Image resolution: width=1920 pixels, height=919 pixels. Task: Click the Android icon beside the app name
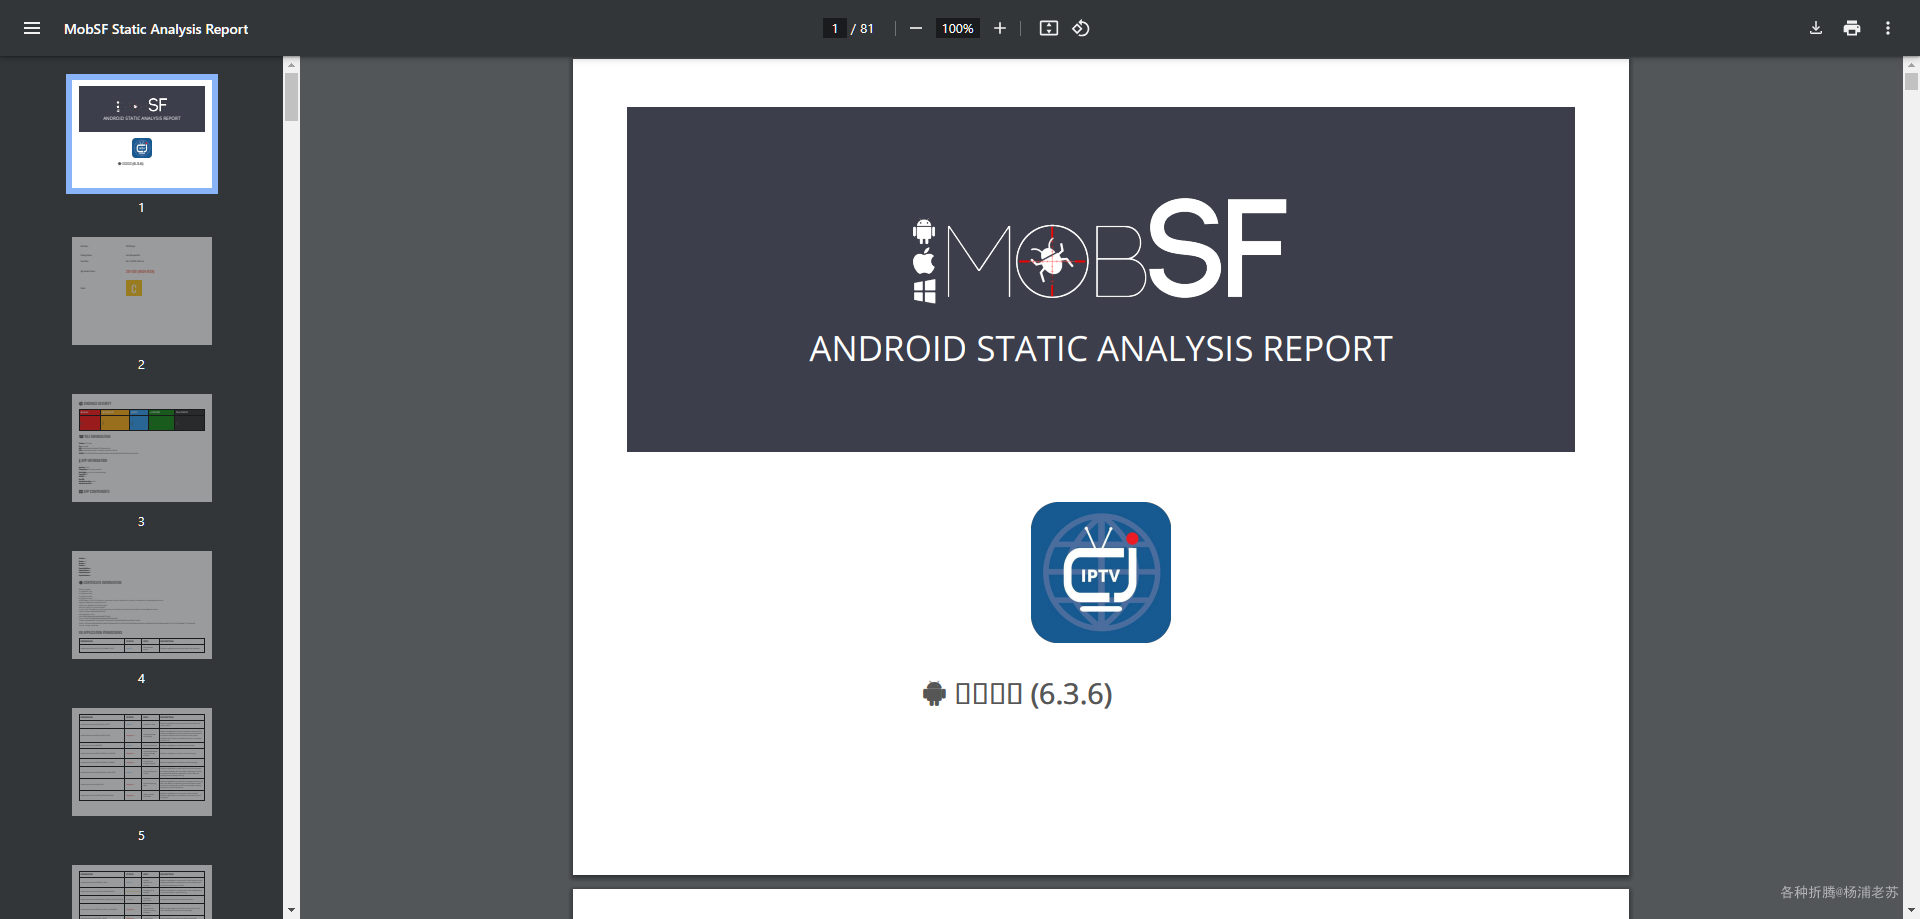click(x=934, y=694)
